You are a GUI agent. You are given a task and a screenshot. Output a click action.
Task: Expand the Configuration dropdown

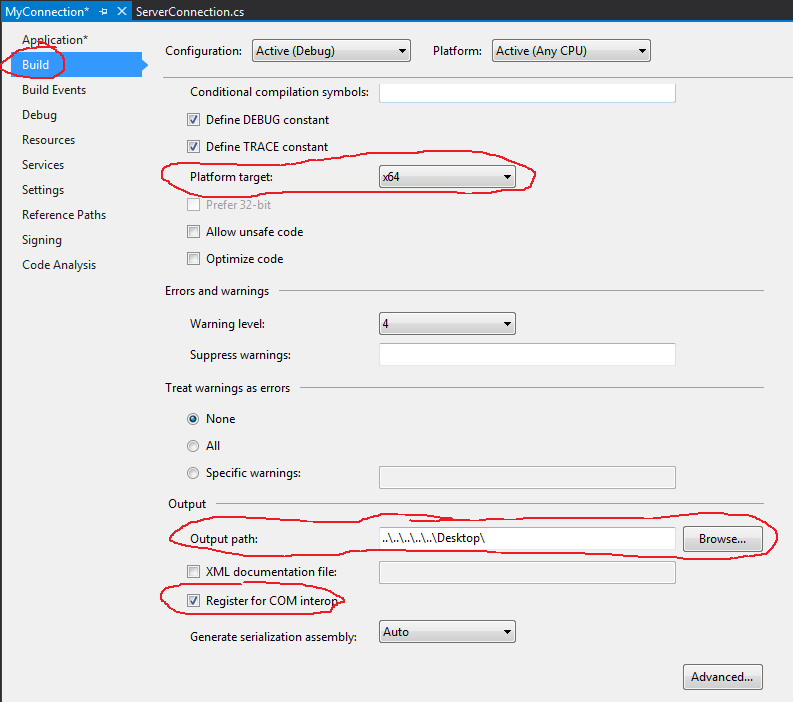[x=331, y=51]
